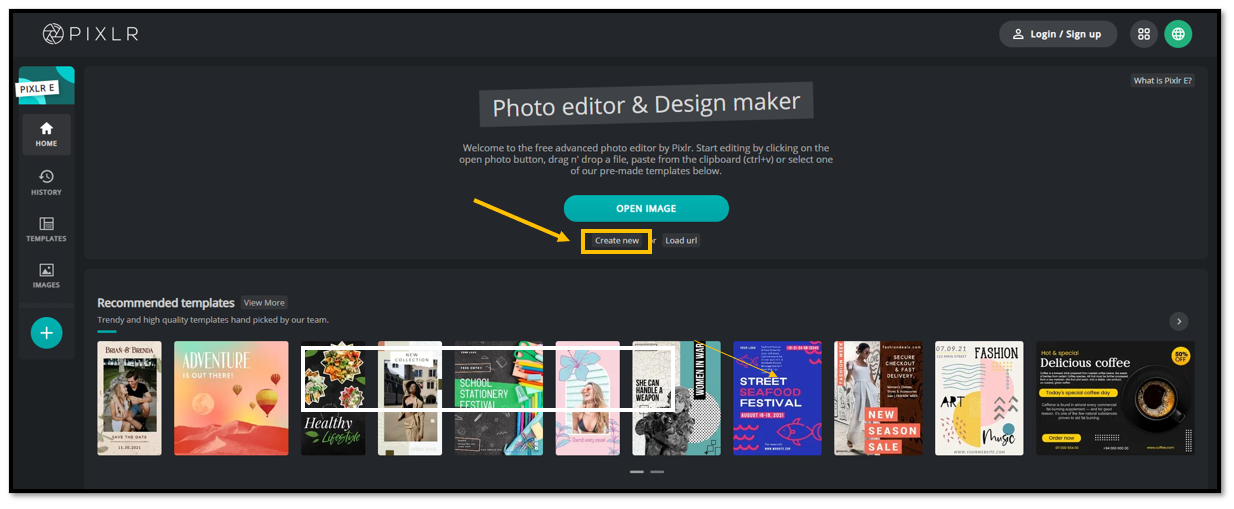Viewport: 1234px width, 509px height.
Task: Open the pink woman portrait template
Action: [588, 398]
